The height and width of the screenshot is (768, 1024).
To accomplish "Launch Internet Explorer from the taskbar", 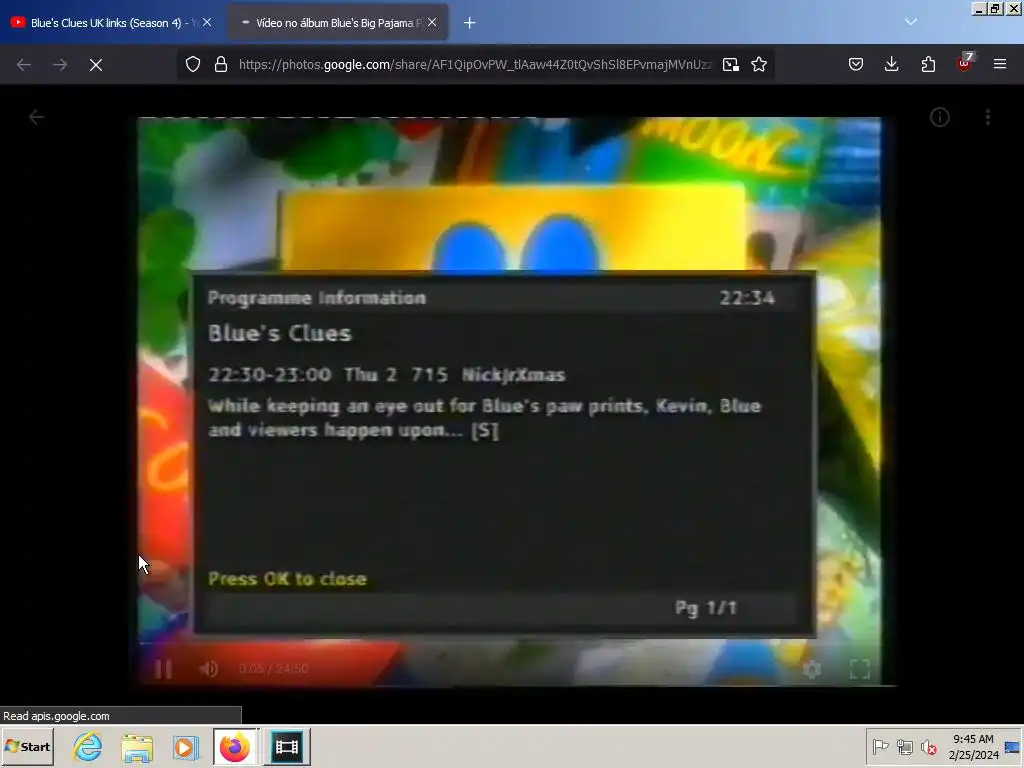I will click(88, 746).
